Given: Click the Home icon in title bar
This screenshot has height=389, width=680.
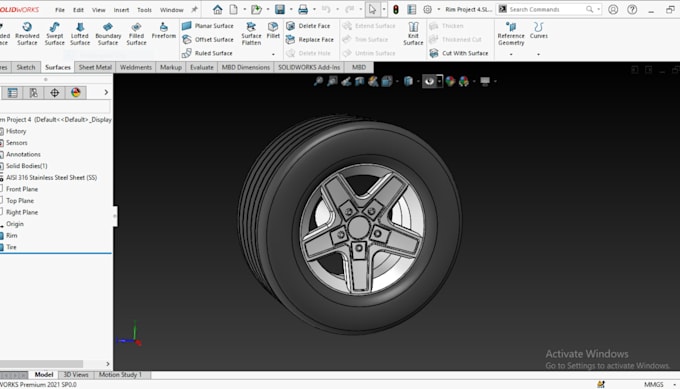Looking at the screenshot, I should tap(217, 9).
